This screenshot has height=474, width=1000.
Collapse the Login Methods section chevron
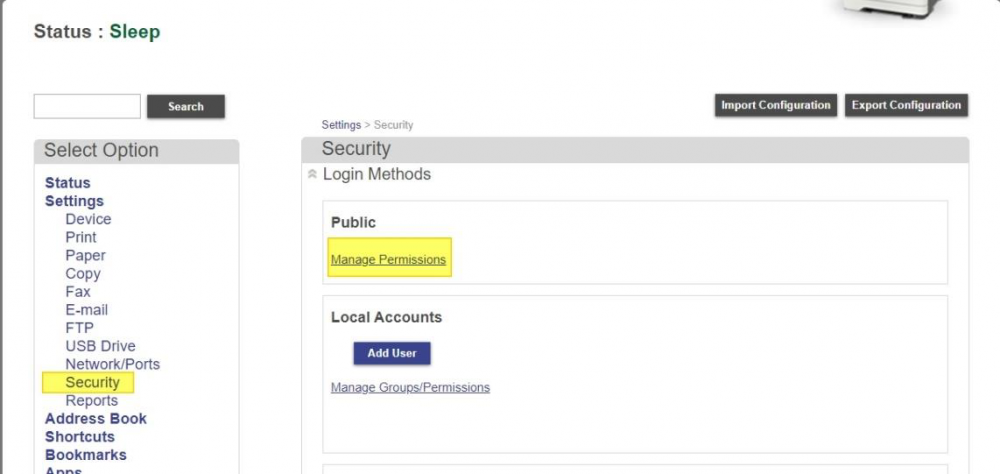click(312, 175)
